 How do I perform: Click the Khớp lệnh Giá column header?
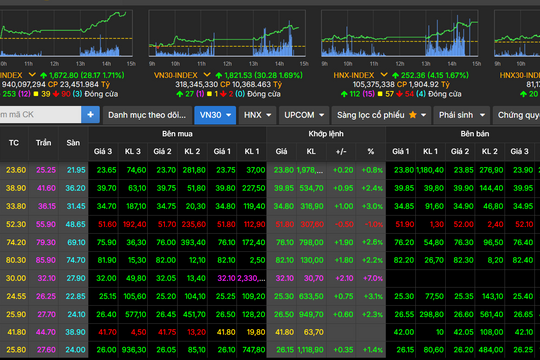pos(281,152)
